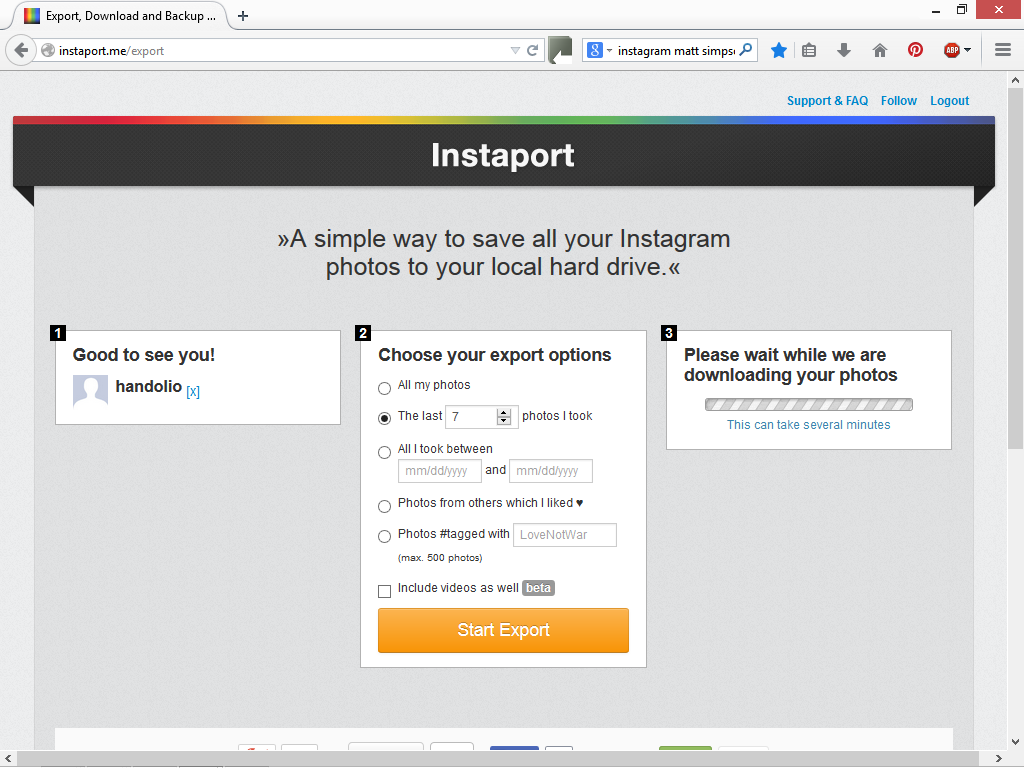Click the page thumbnail icon beside address bar
The width and height of the screenshot is (1024, 768).
[x=560, y=50]
